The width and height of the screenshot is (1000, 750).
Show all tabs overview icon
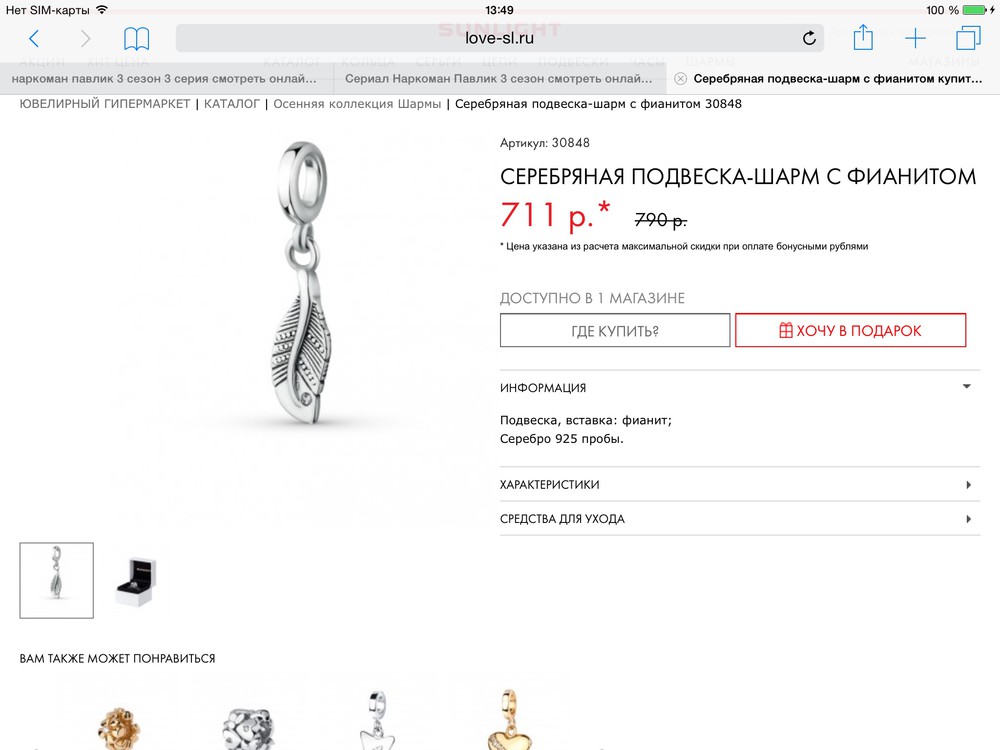point(968,38)
